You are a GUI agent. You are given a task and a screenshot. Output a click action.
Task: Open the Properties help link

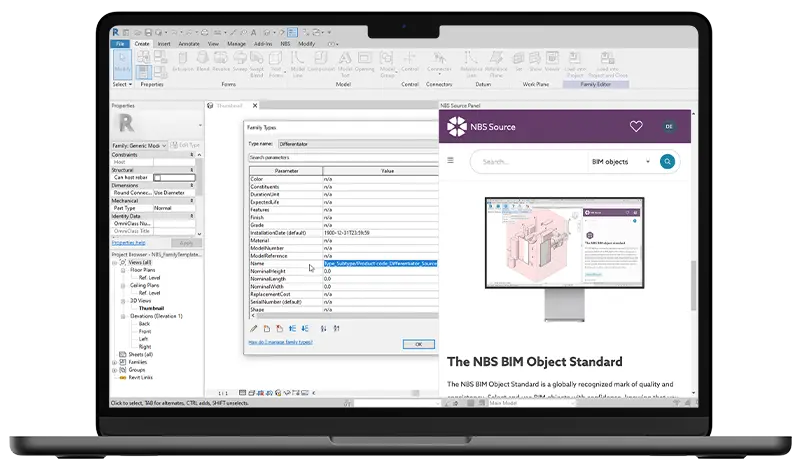tap(129, 243)
